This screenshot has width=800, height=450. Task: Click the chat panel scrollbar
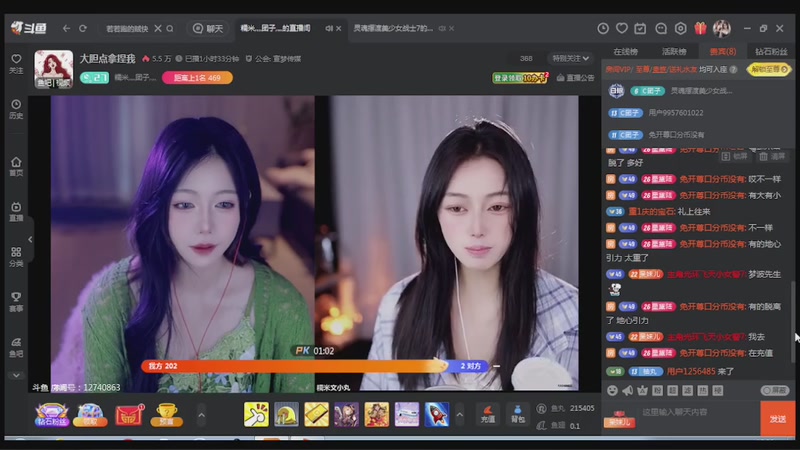point(792,321)
